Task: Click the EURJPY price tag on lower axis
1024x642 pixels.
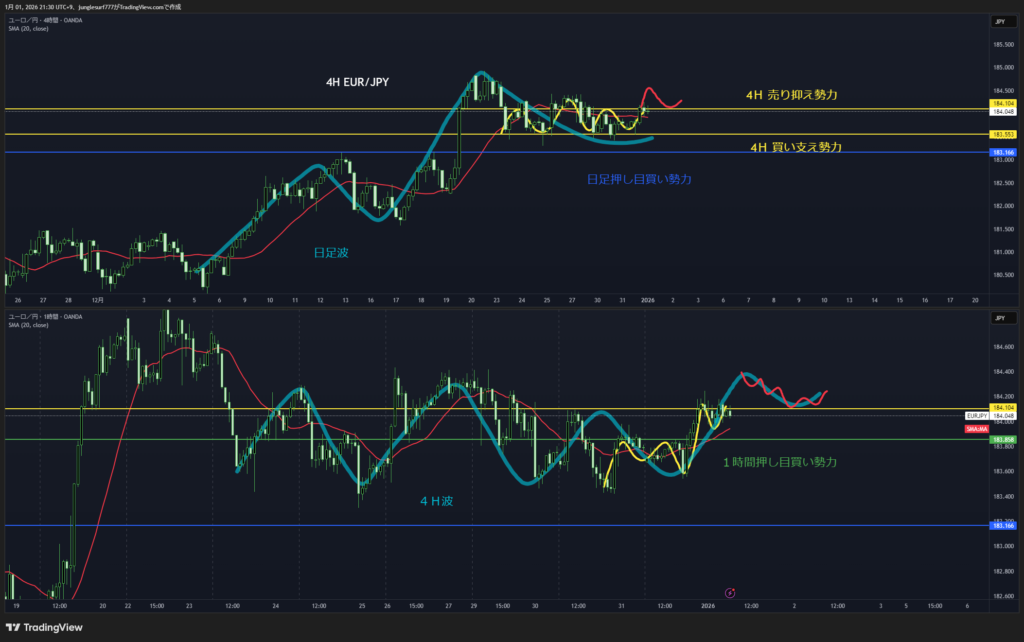Action: click(977, 415)
